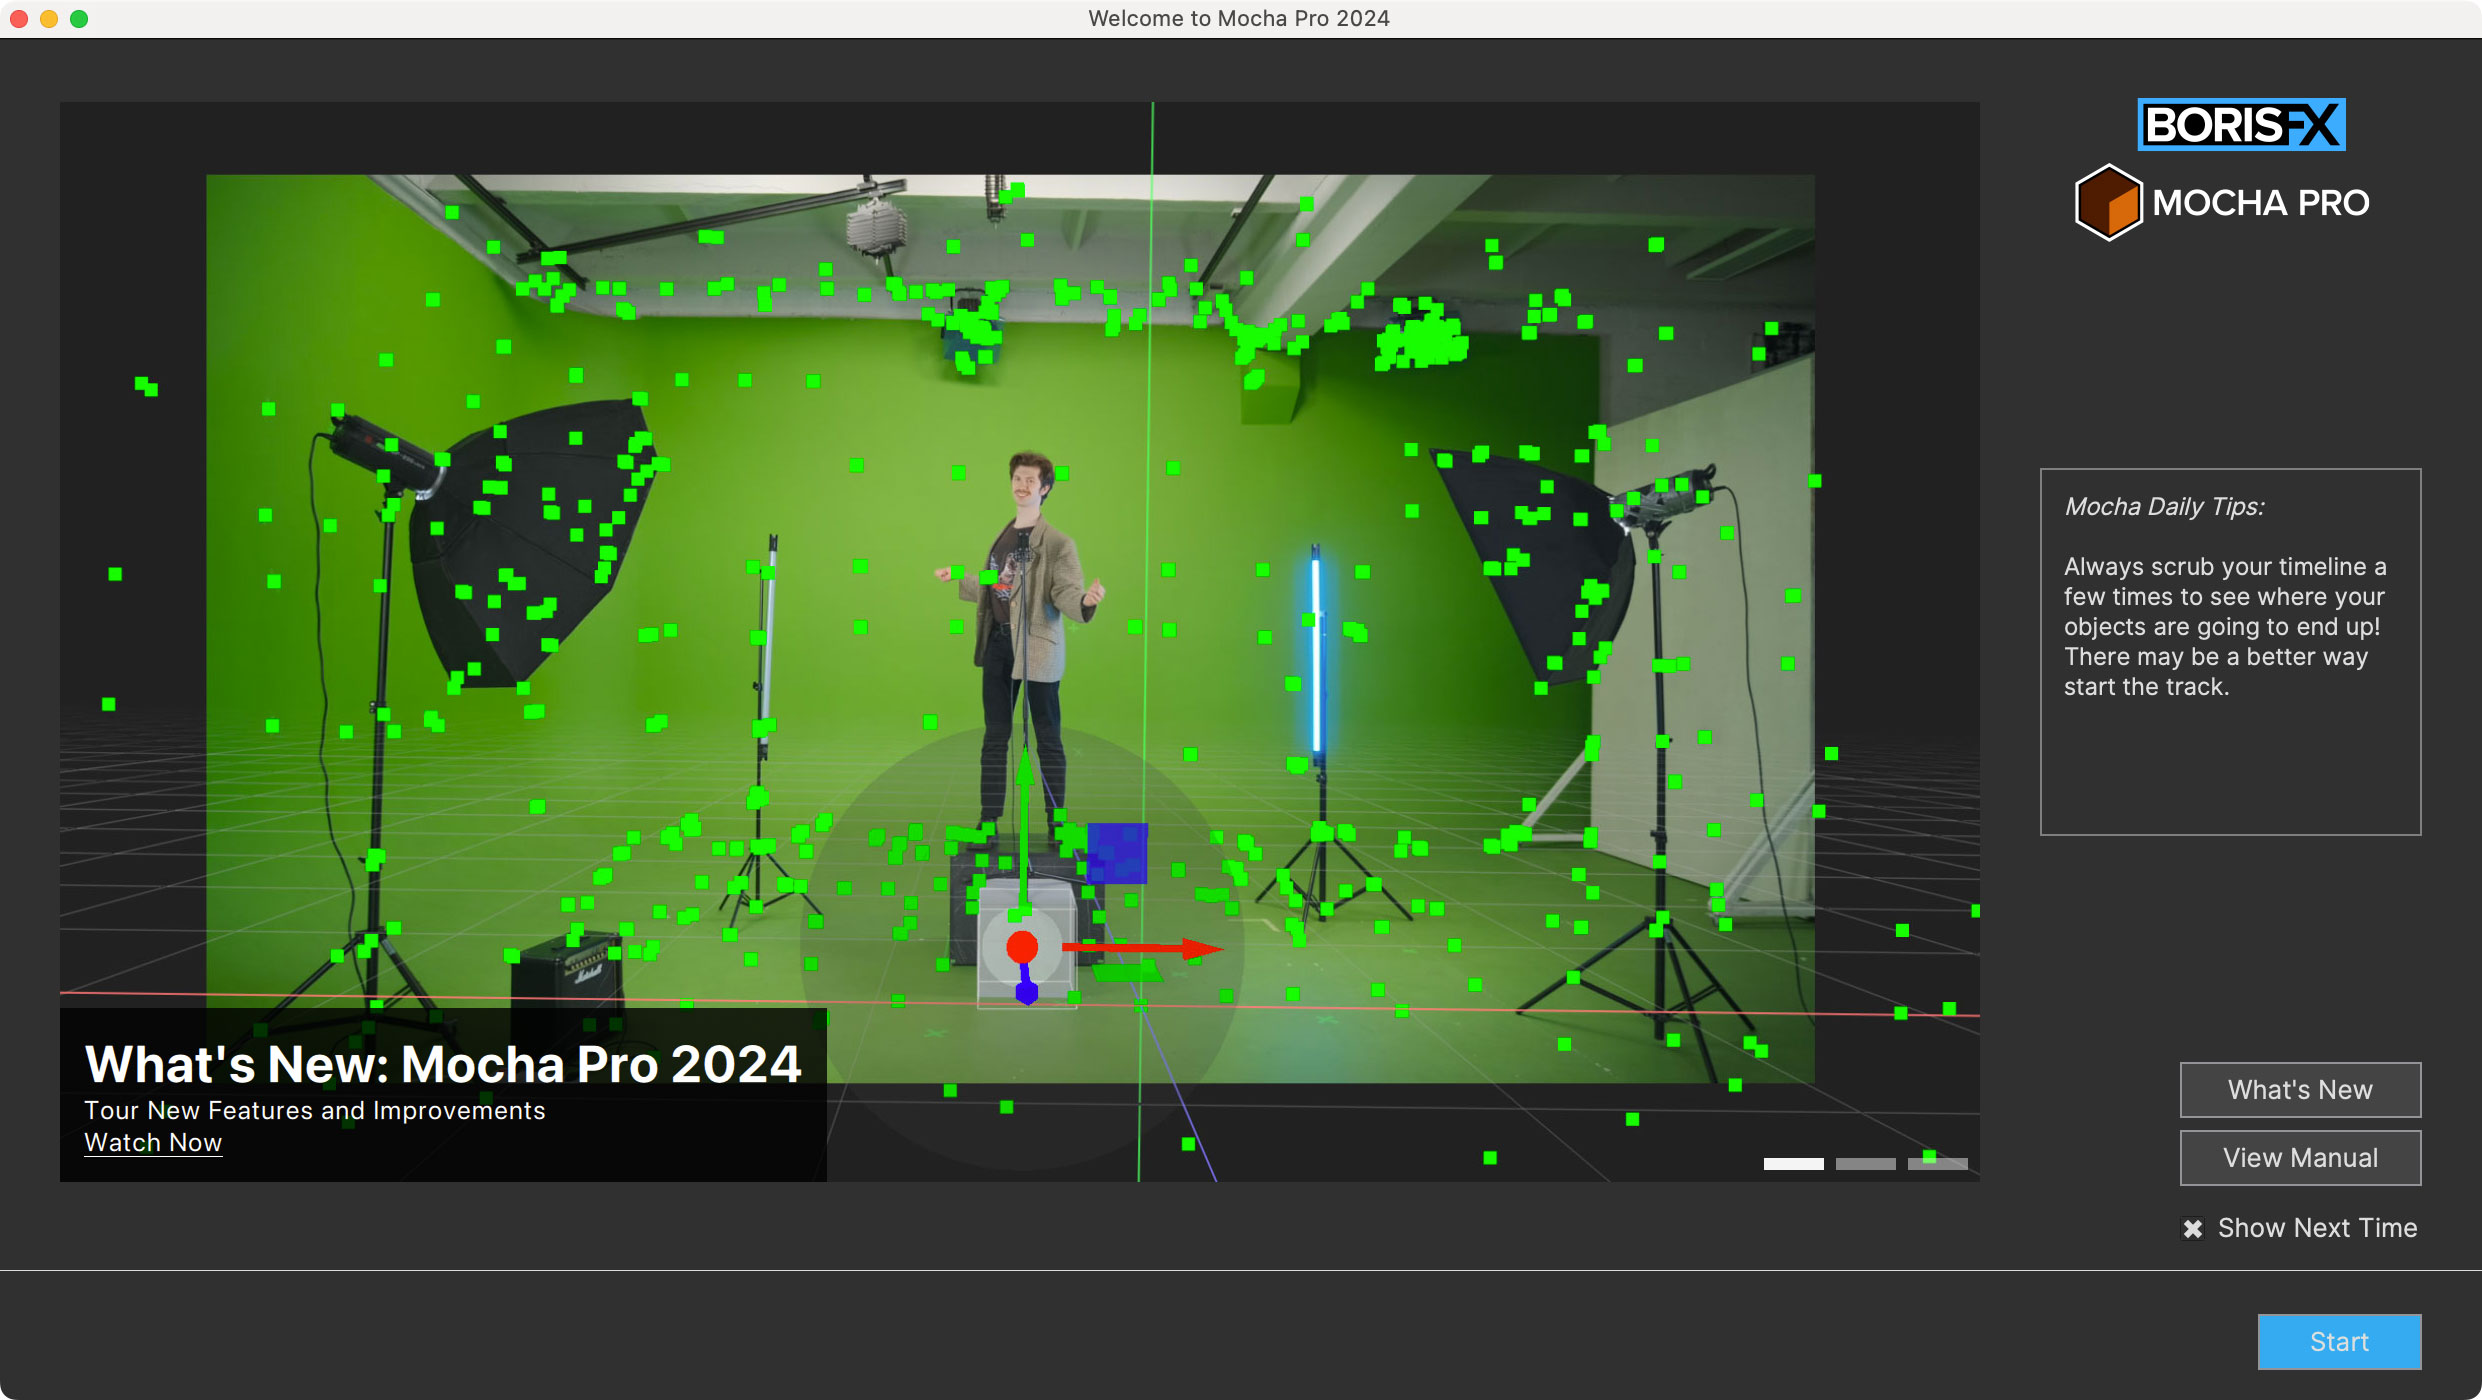Click the green-screen studio banner image
The width and height of the screenshot is (2482, 1400).
pyautogui.click(x=1020, y=641)
